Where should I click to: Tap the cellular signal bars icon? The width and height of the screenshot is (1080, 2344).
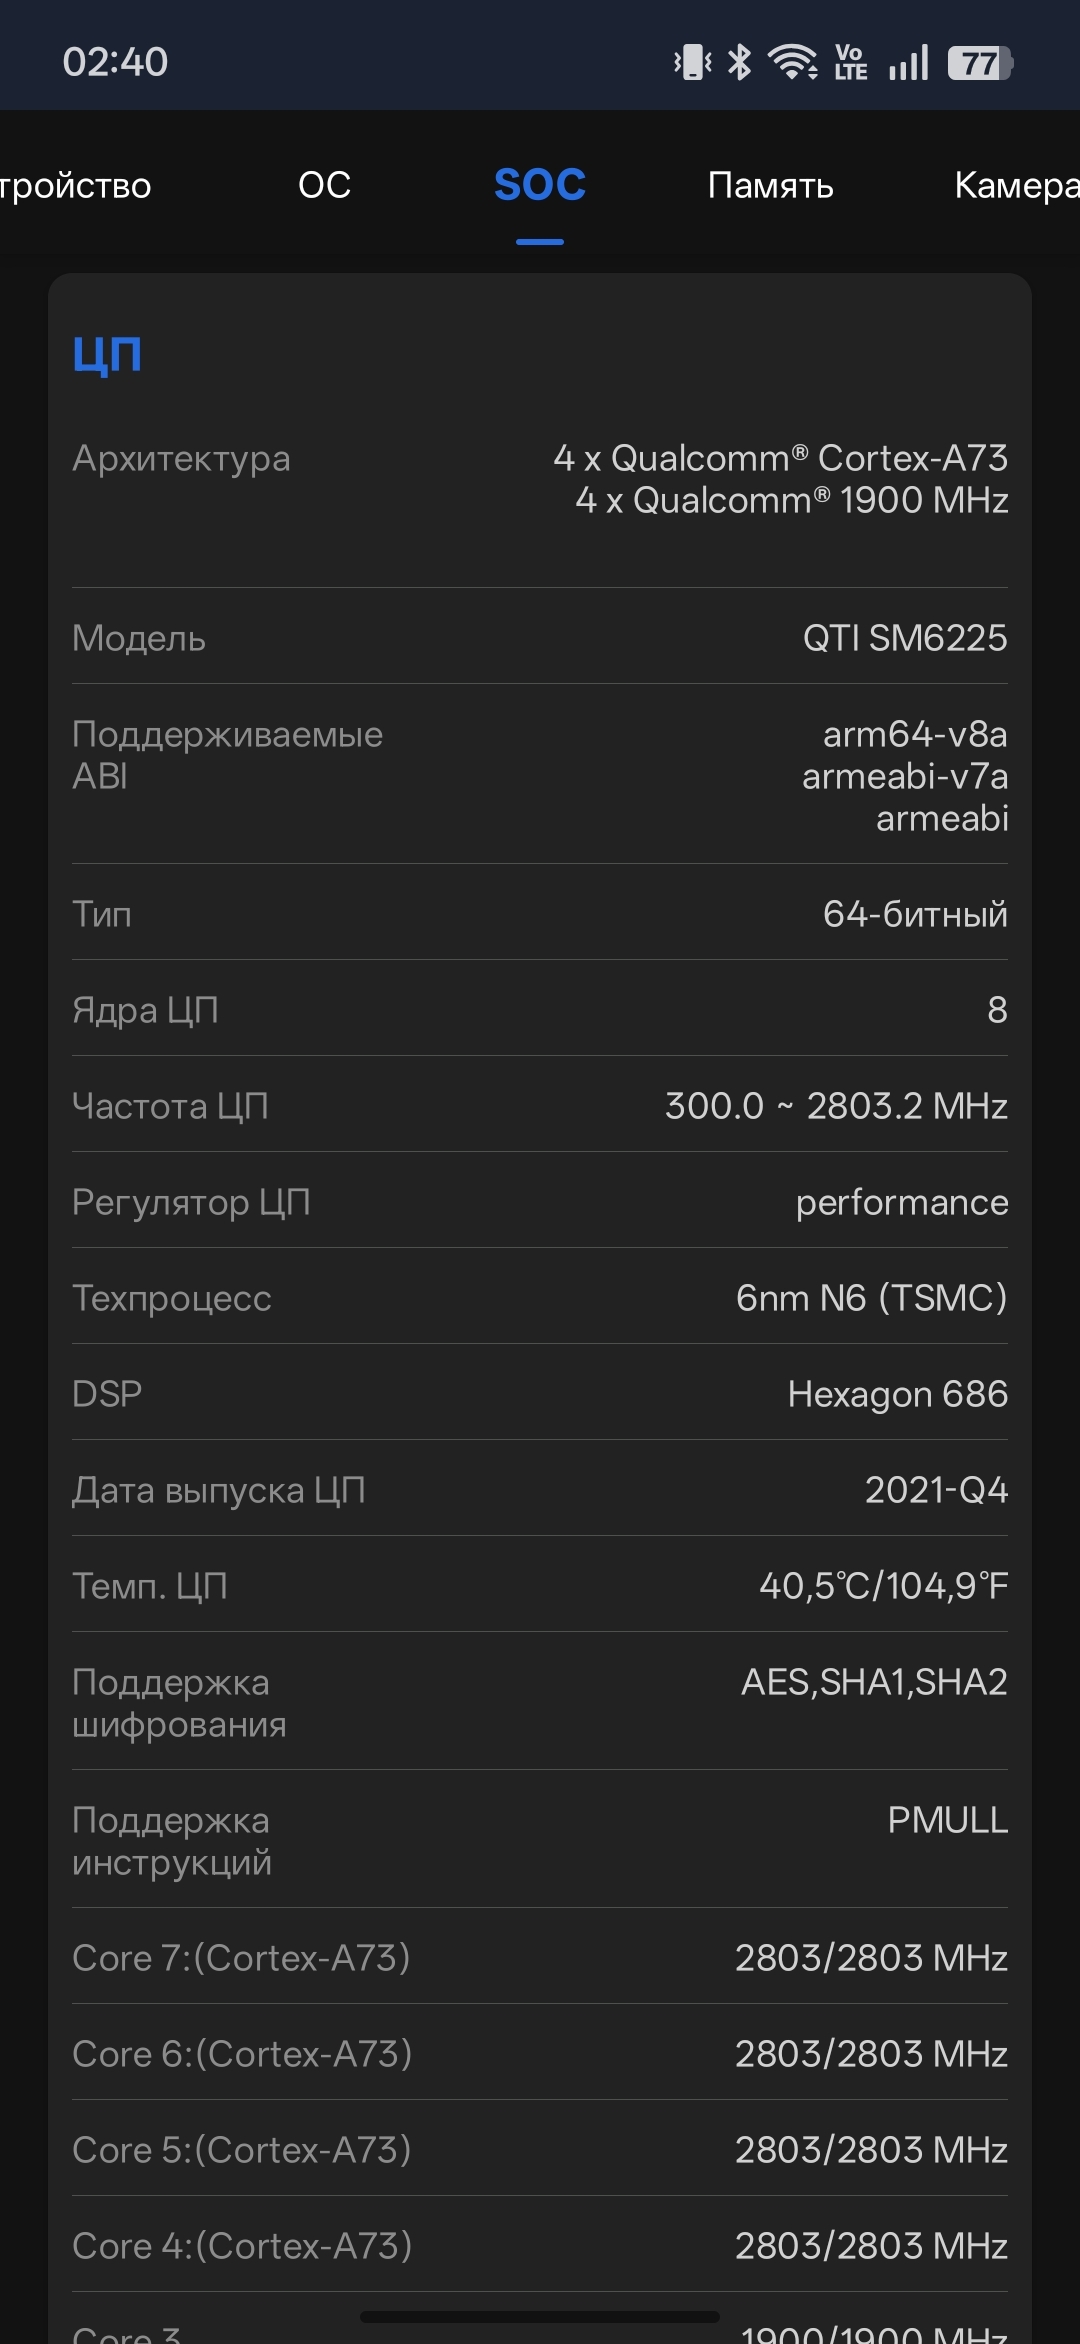pyautogui.click(x=908, y=62)
